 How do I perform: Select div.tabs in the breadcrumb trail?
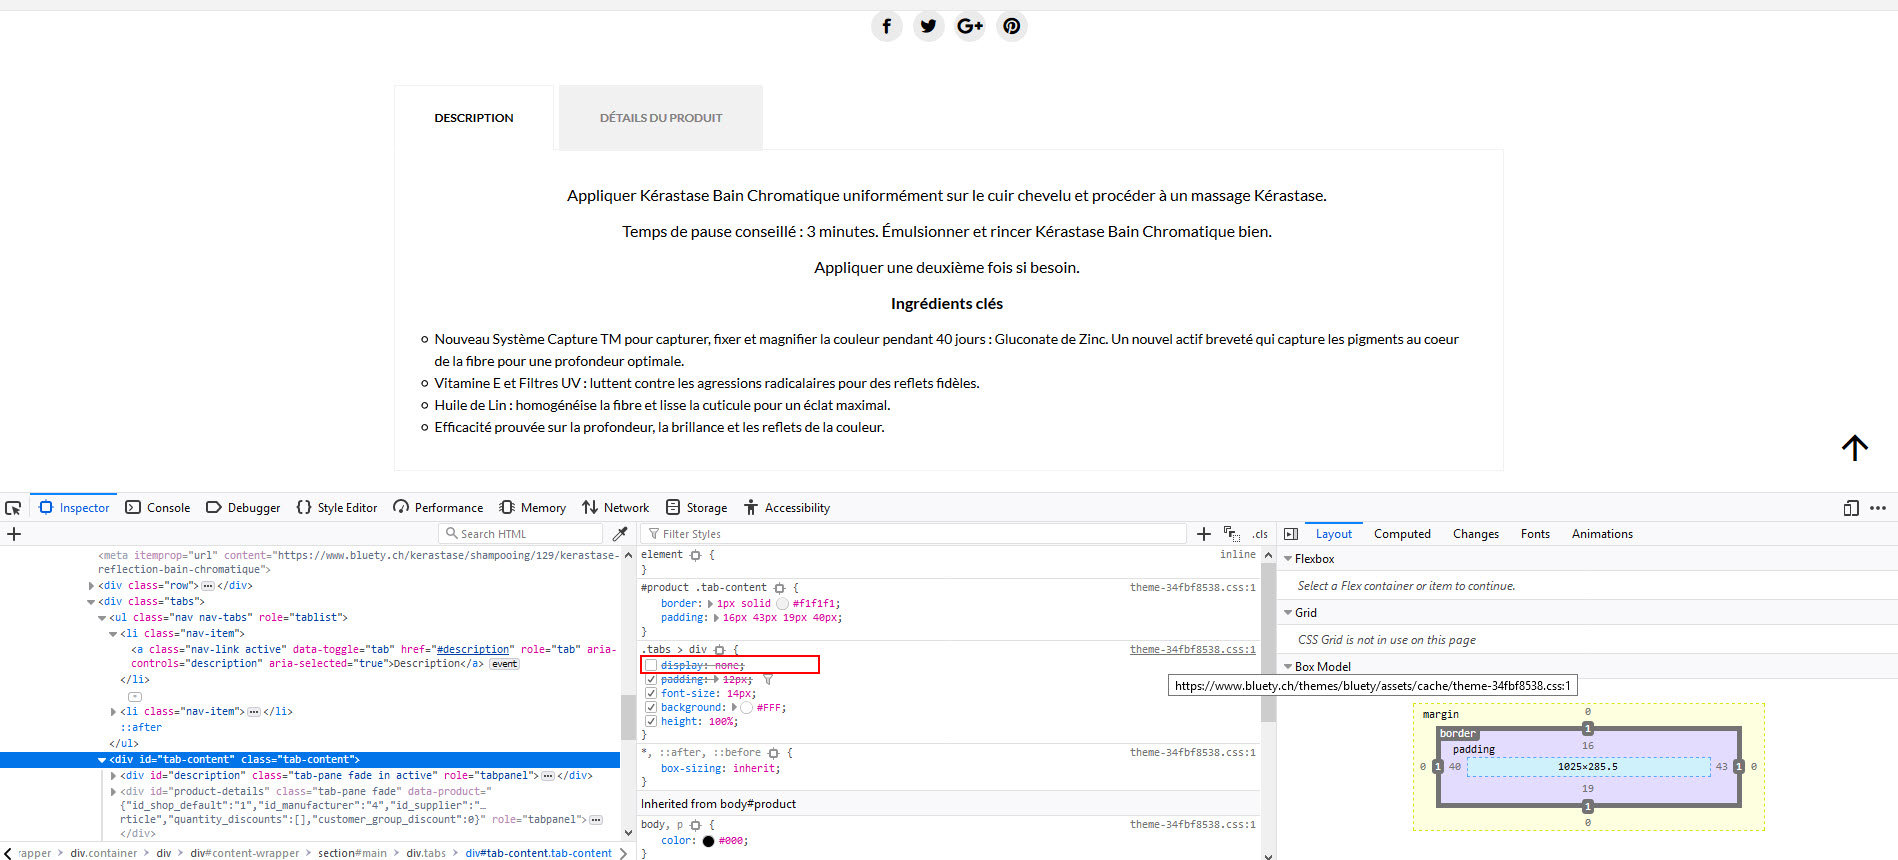(x=426, y=853)
